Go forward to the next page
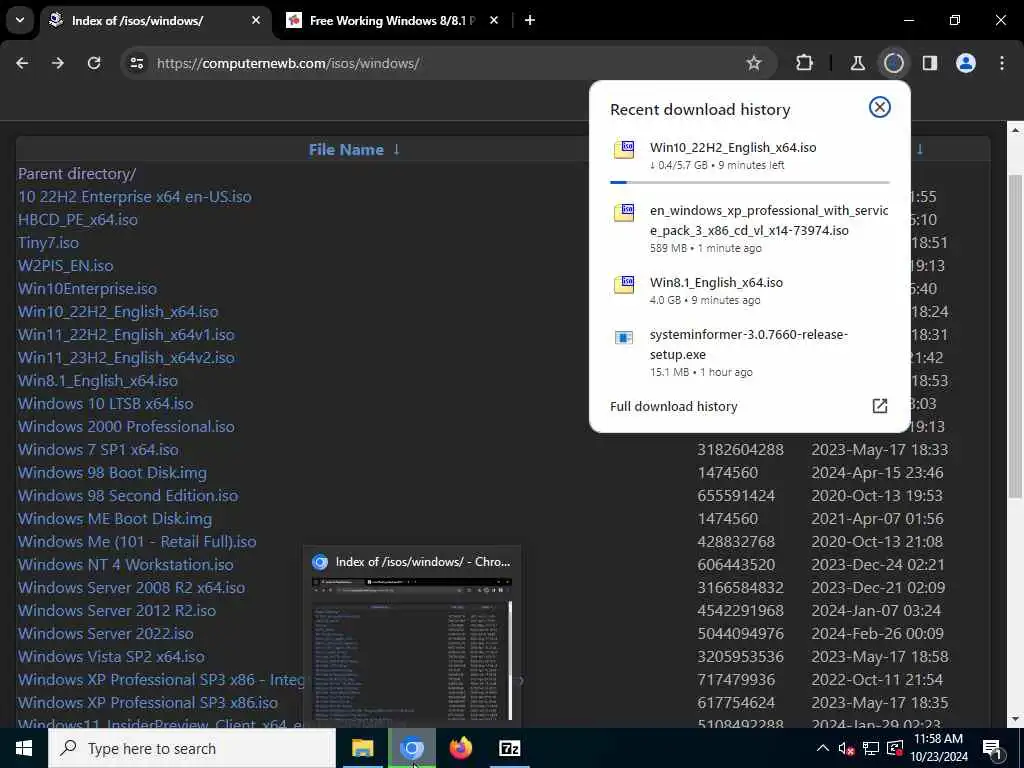The image size is (1024, 768). pyautogui.click(x=58, y=63)
